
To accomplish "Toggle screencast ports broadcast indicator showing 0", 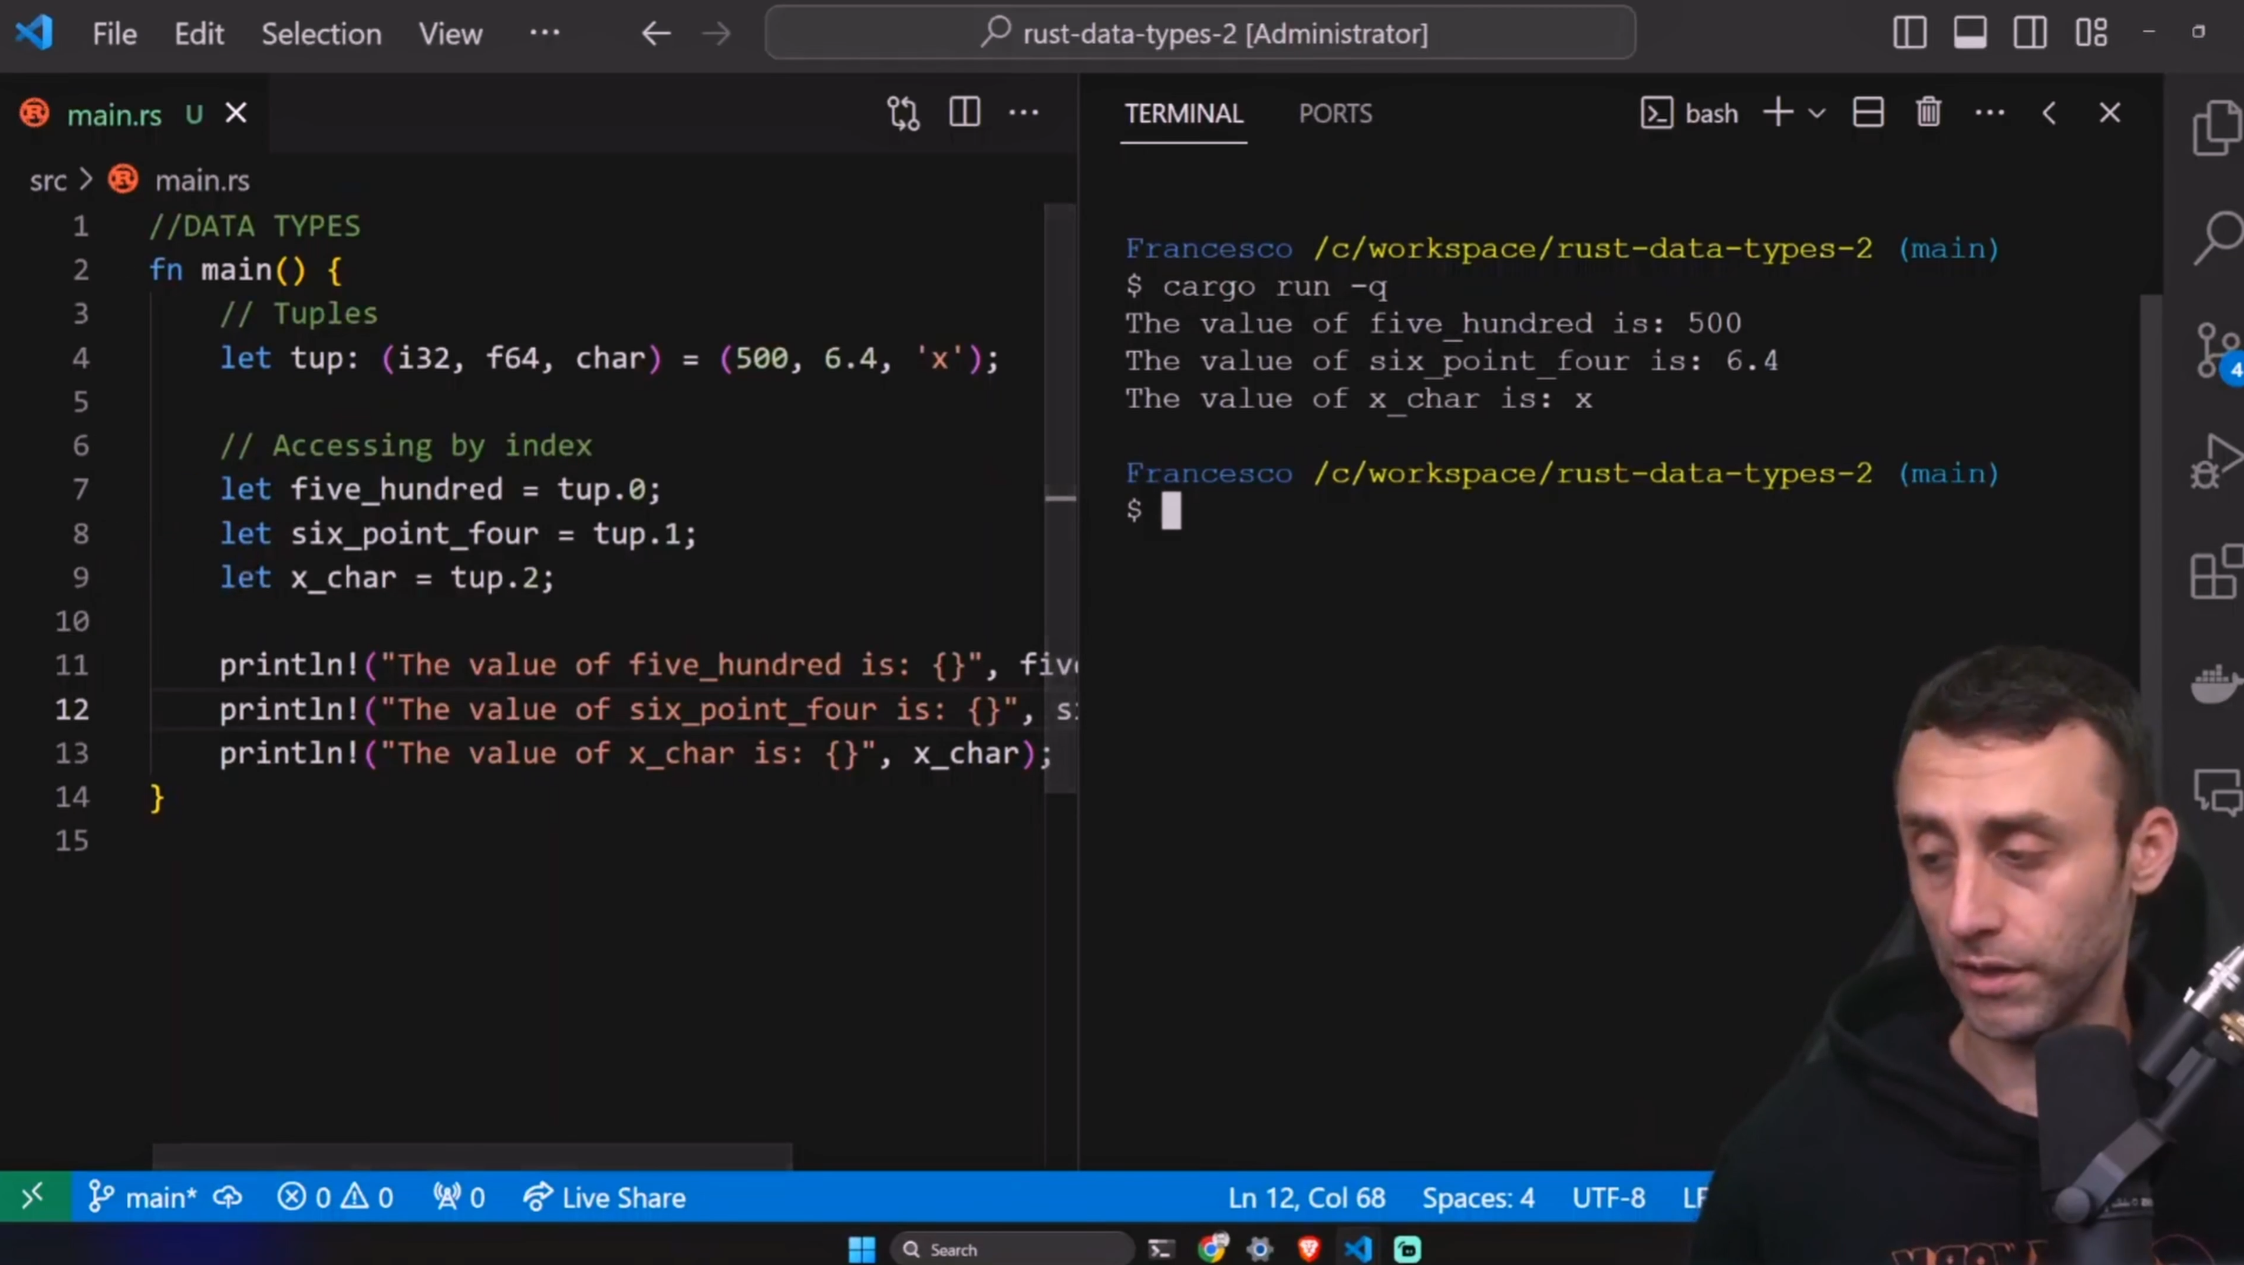I will point(458,1196).
